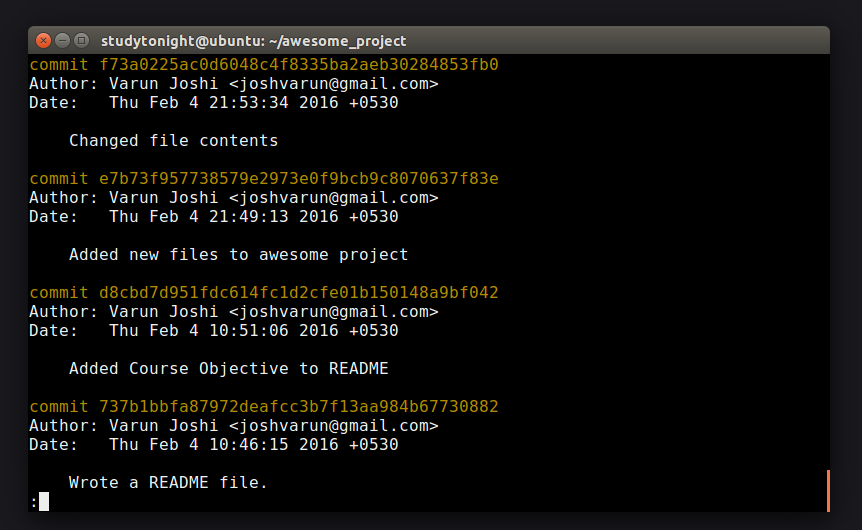Click the pager prompt cursor block
The image size is (862, 530).
click(44, 501)
